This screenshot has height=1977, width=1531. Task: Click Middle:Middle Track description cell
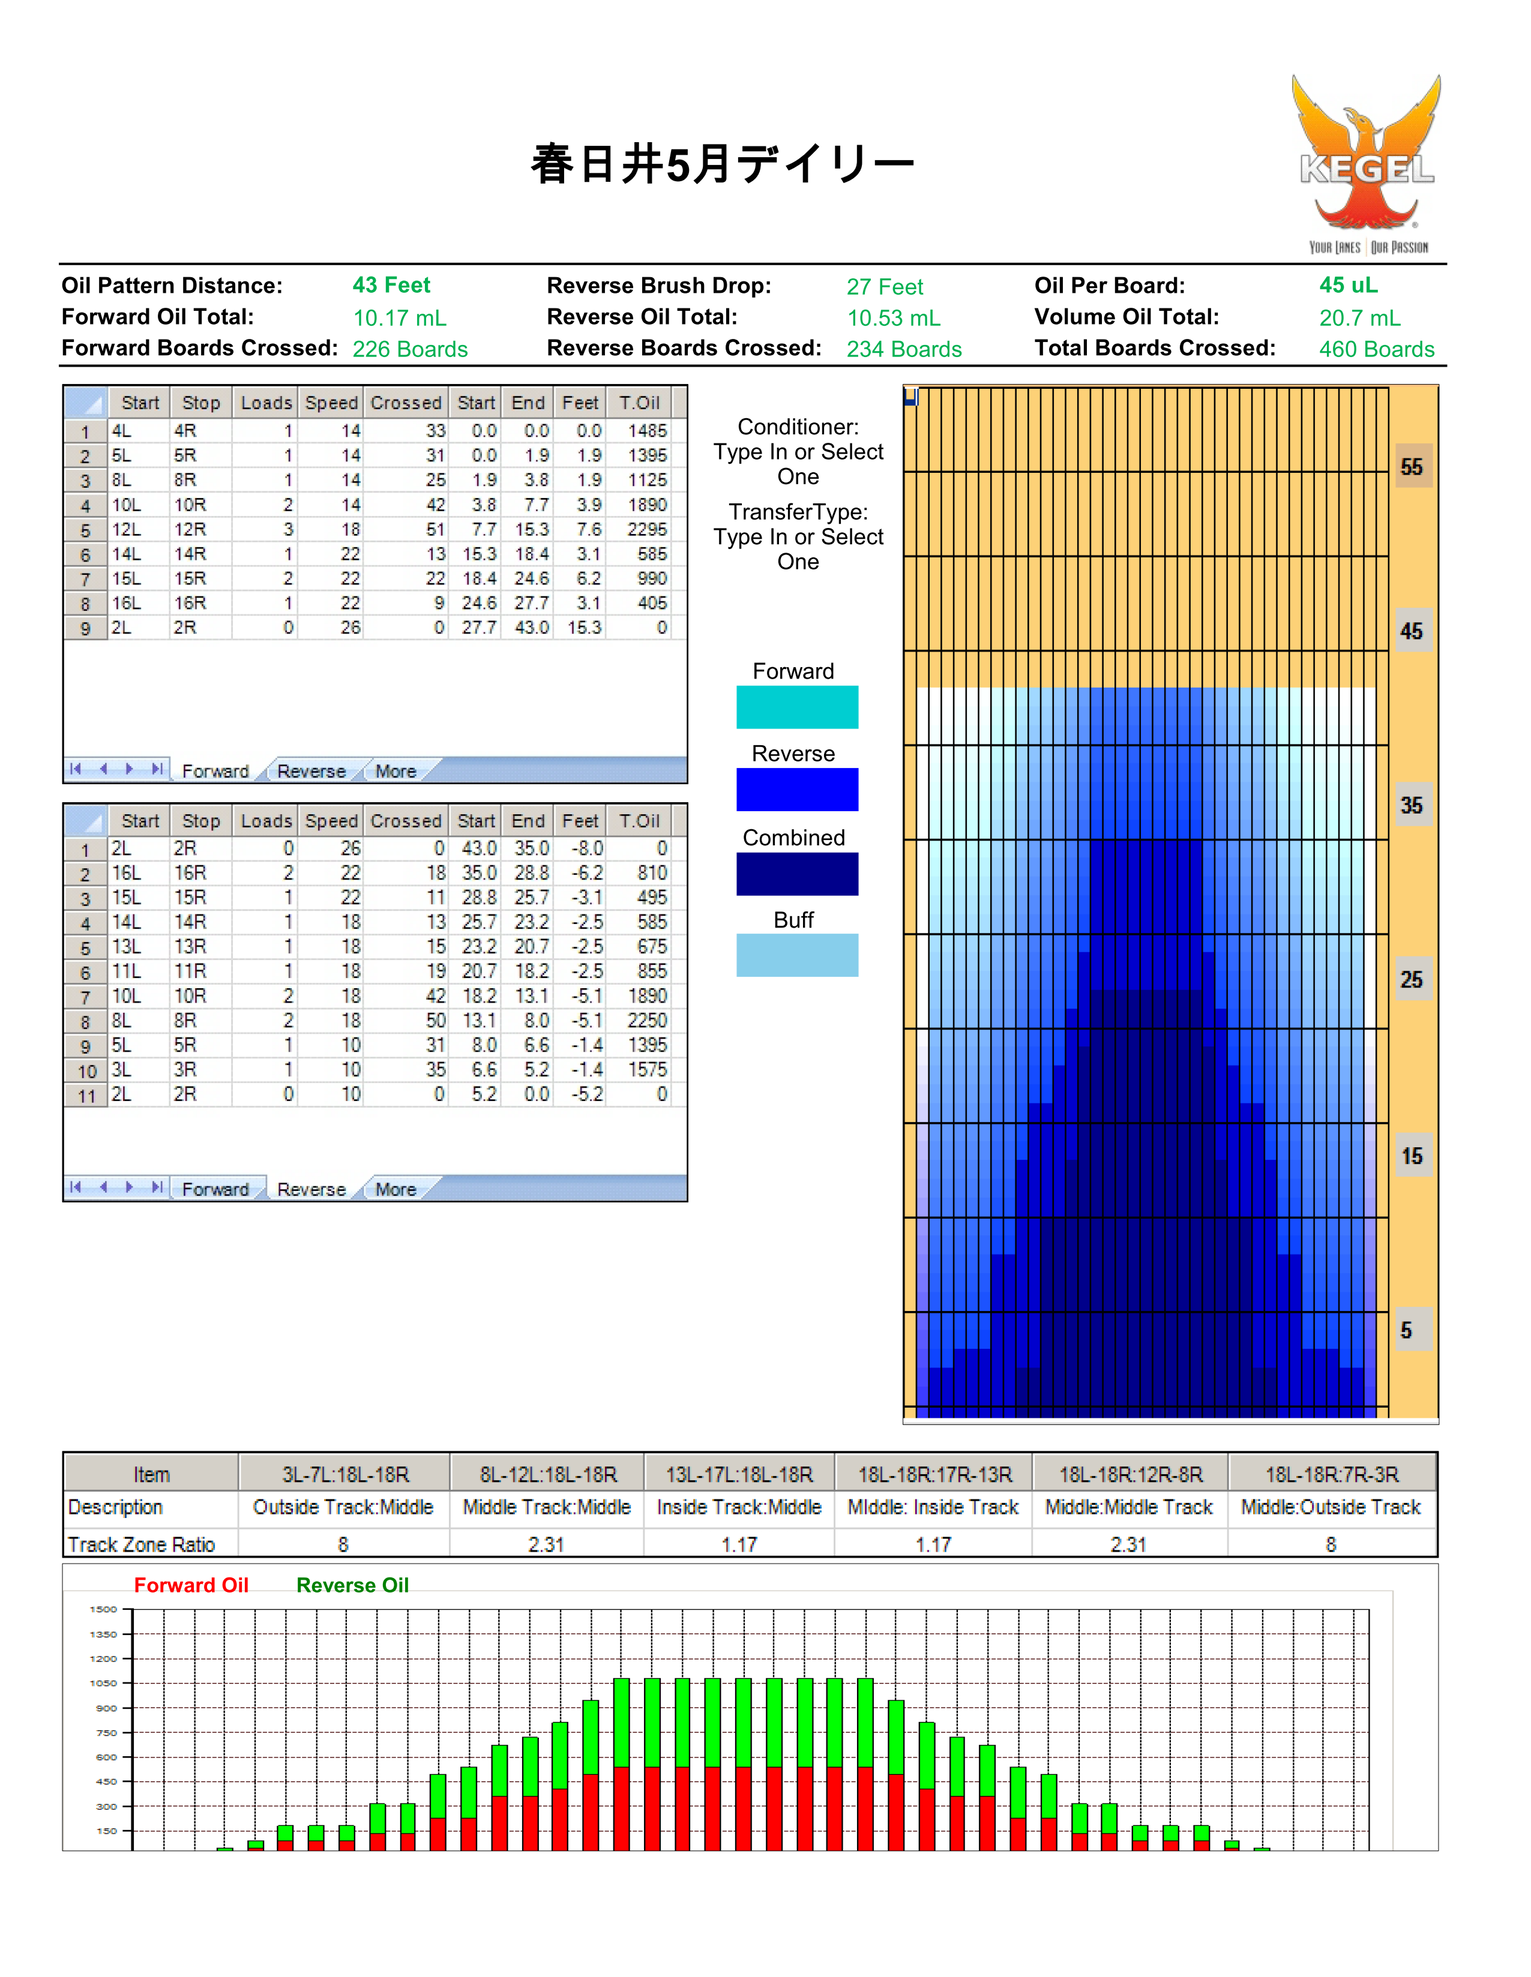point(1128,1507)
